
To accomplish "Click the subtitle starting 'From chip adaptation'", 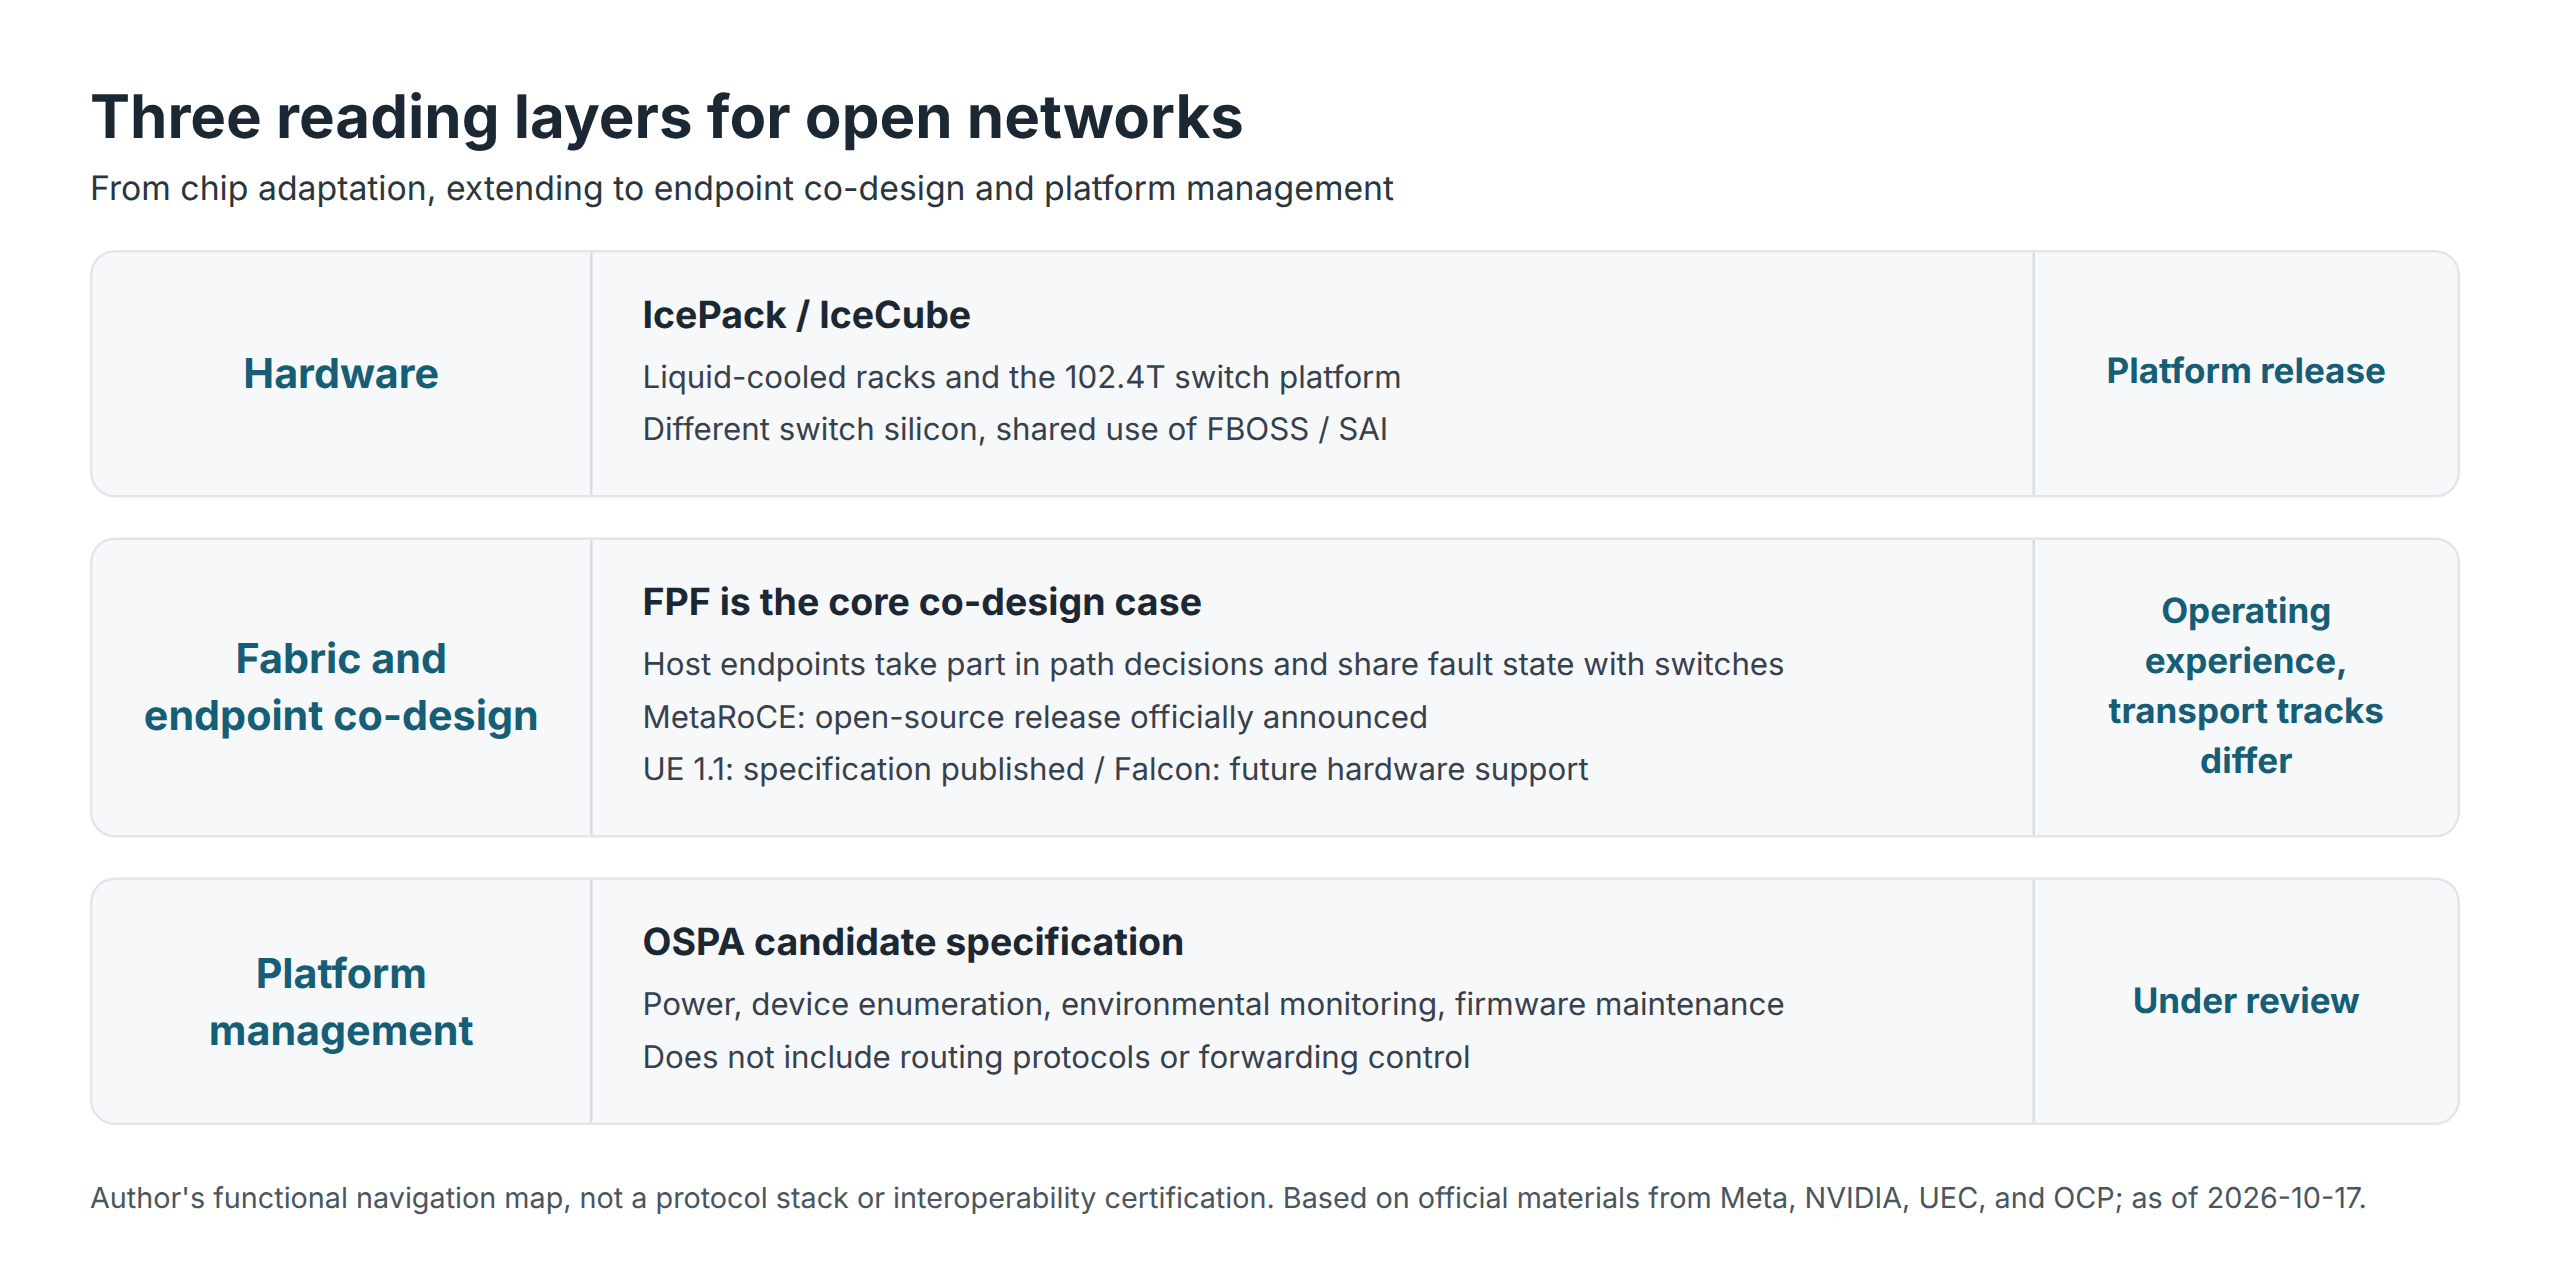I will tap(741, 188).
